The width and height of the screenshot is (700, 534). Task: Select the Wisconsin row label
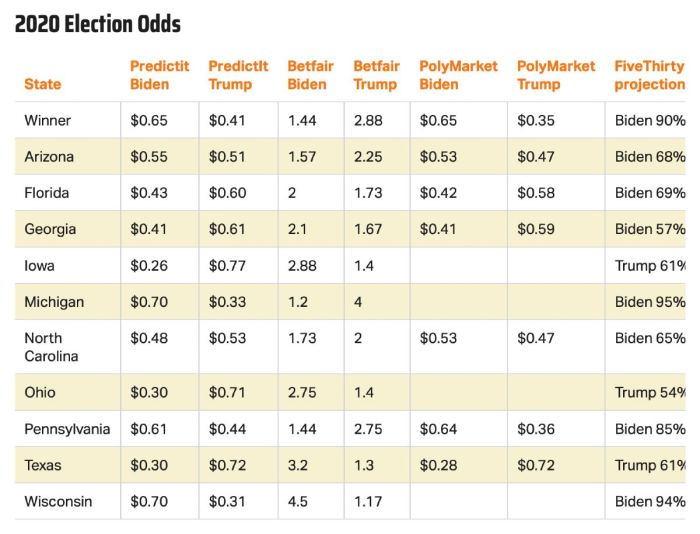coord(58,501)
